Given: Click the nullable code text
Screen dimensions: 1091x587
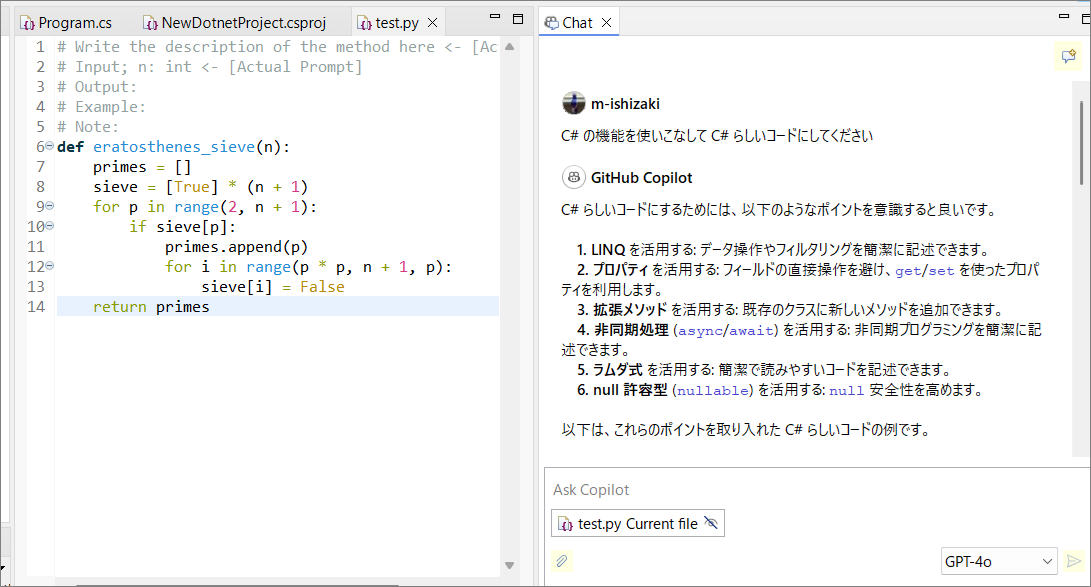Looking at the screenshot, I should coord(713,391).
